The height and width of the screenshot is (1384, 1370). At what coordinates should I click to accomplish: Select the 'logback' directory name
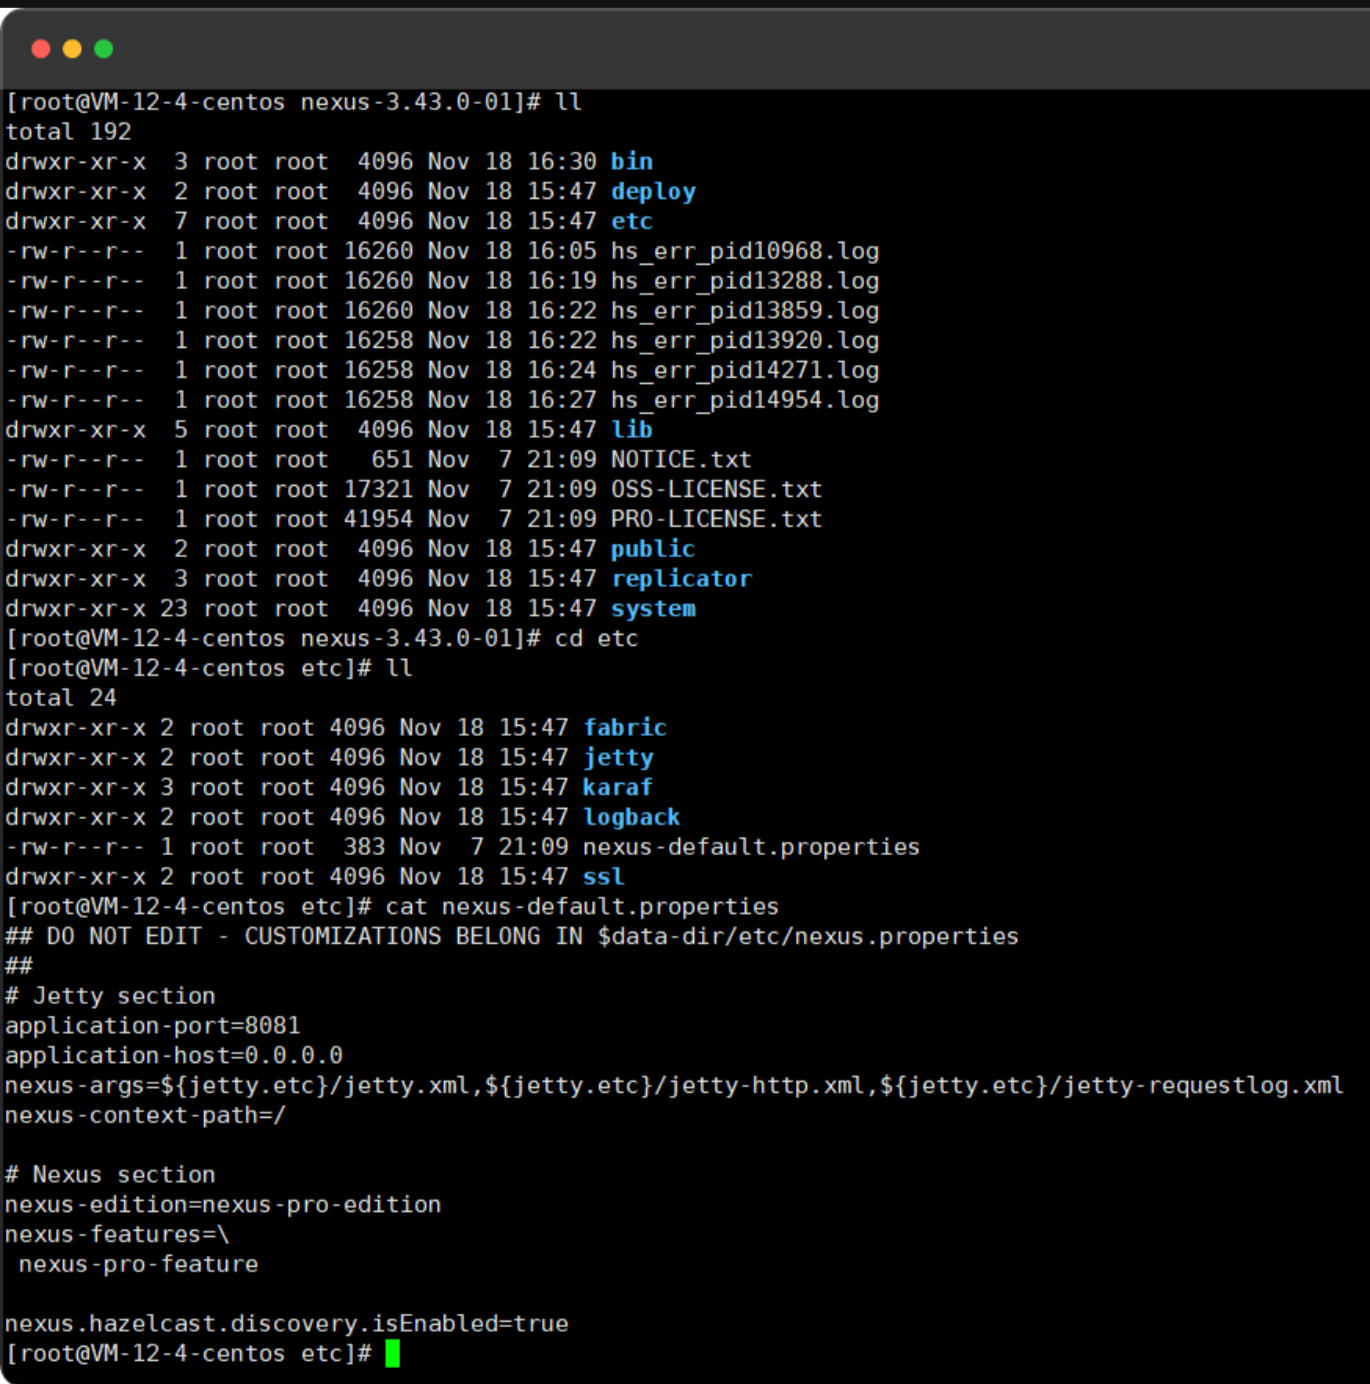[632, 818]
